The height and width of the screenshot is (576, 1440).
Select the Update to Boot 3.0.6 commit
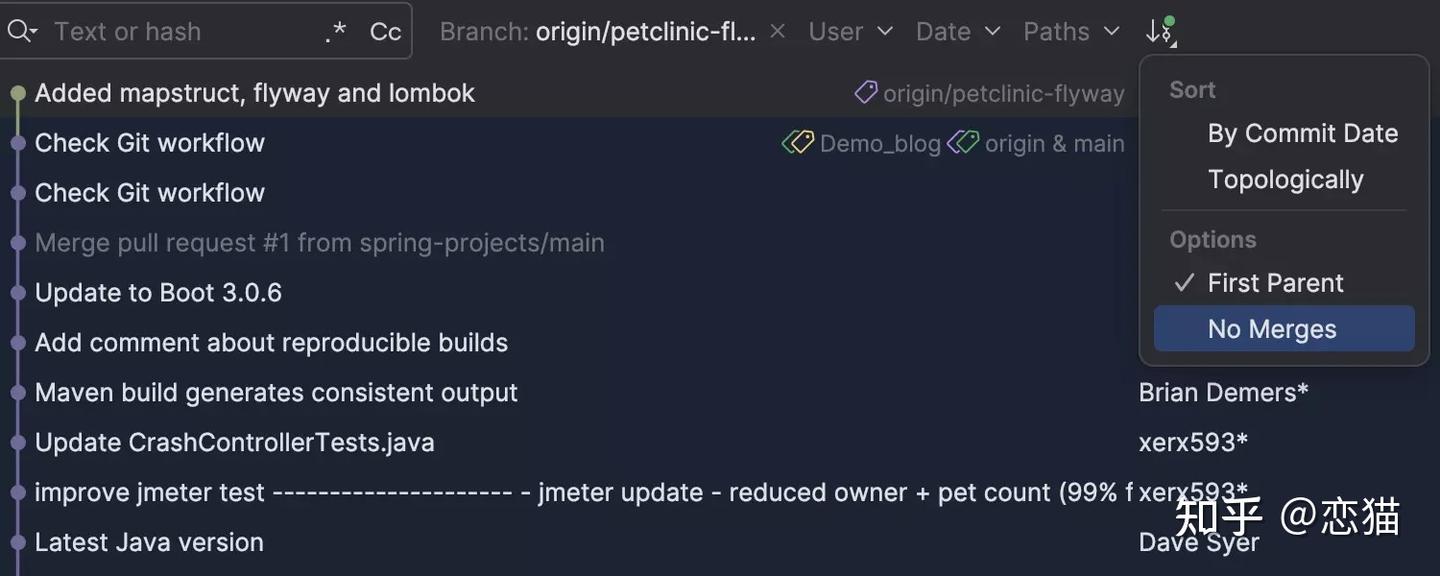[157, 292]
